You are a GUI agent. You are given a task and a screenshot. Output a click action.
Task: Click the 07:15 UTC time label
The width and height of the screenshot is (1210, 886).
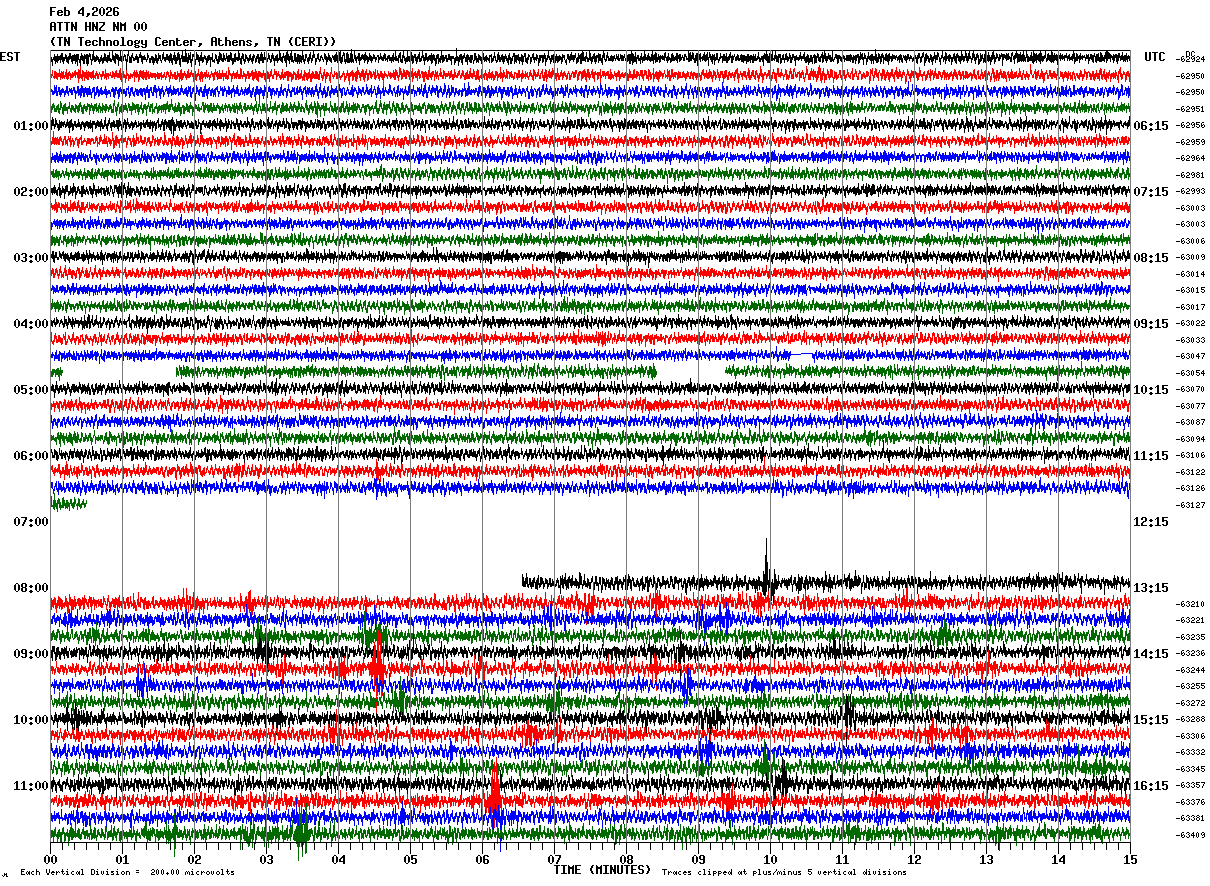tap(1151, 192)
